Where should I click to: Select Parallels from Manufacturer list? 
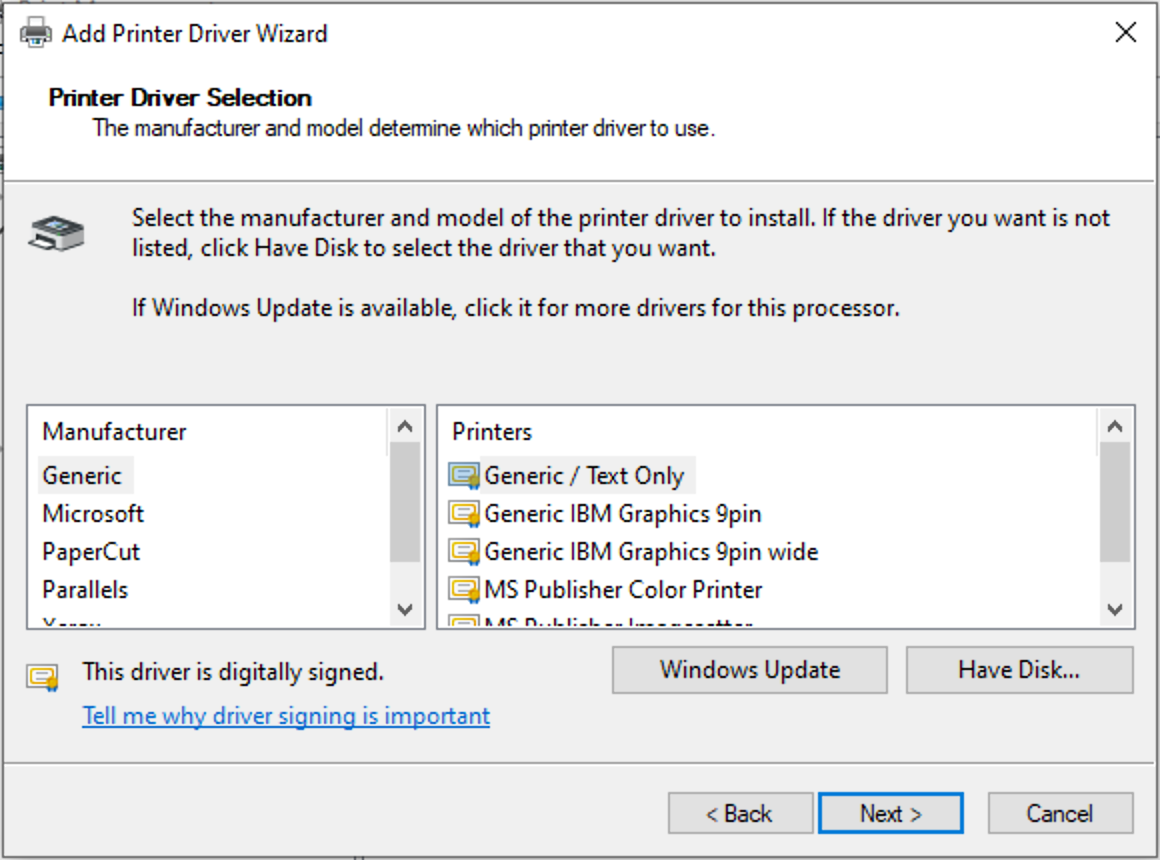pos(85,590)
